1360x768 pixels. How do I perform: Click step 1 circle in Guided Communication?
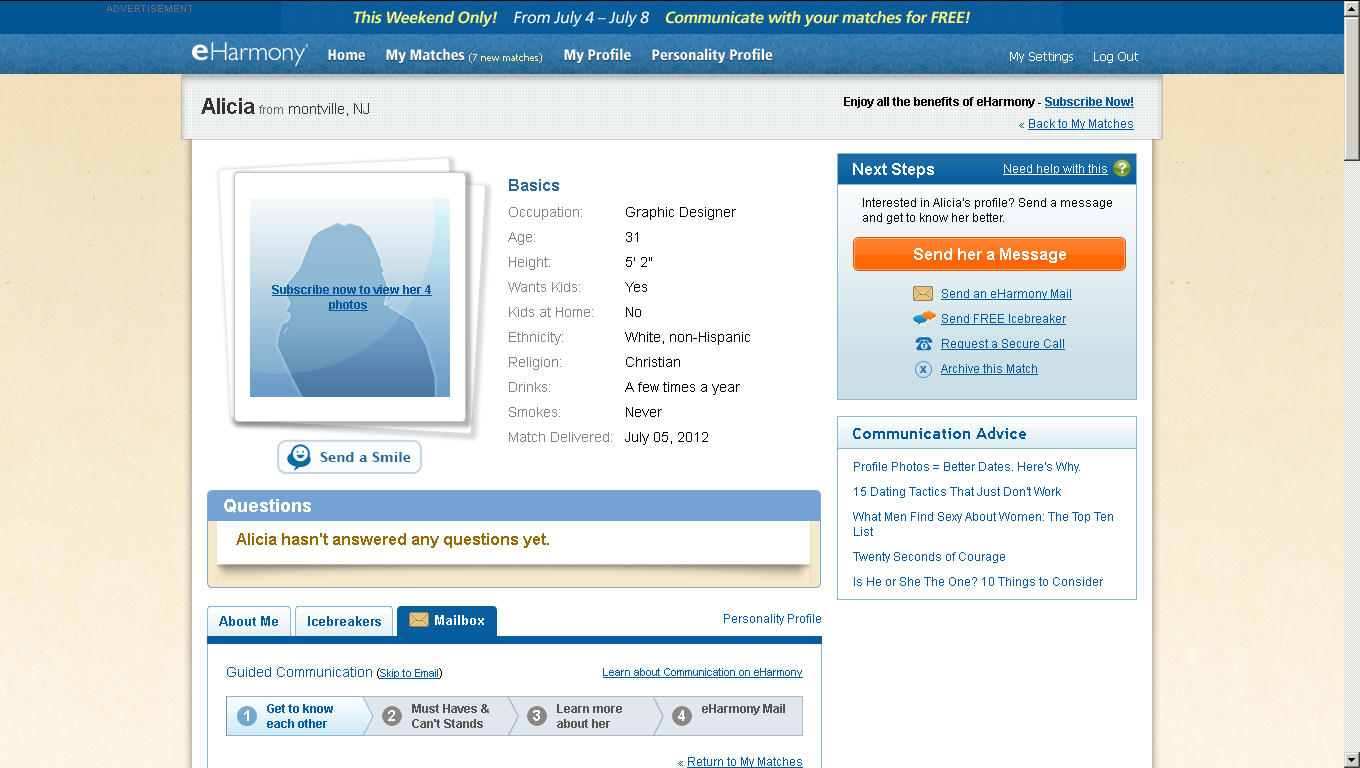click(247, 716)
